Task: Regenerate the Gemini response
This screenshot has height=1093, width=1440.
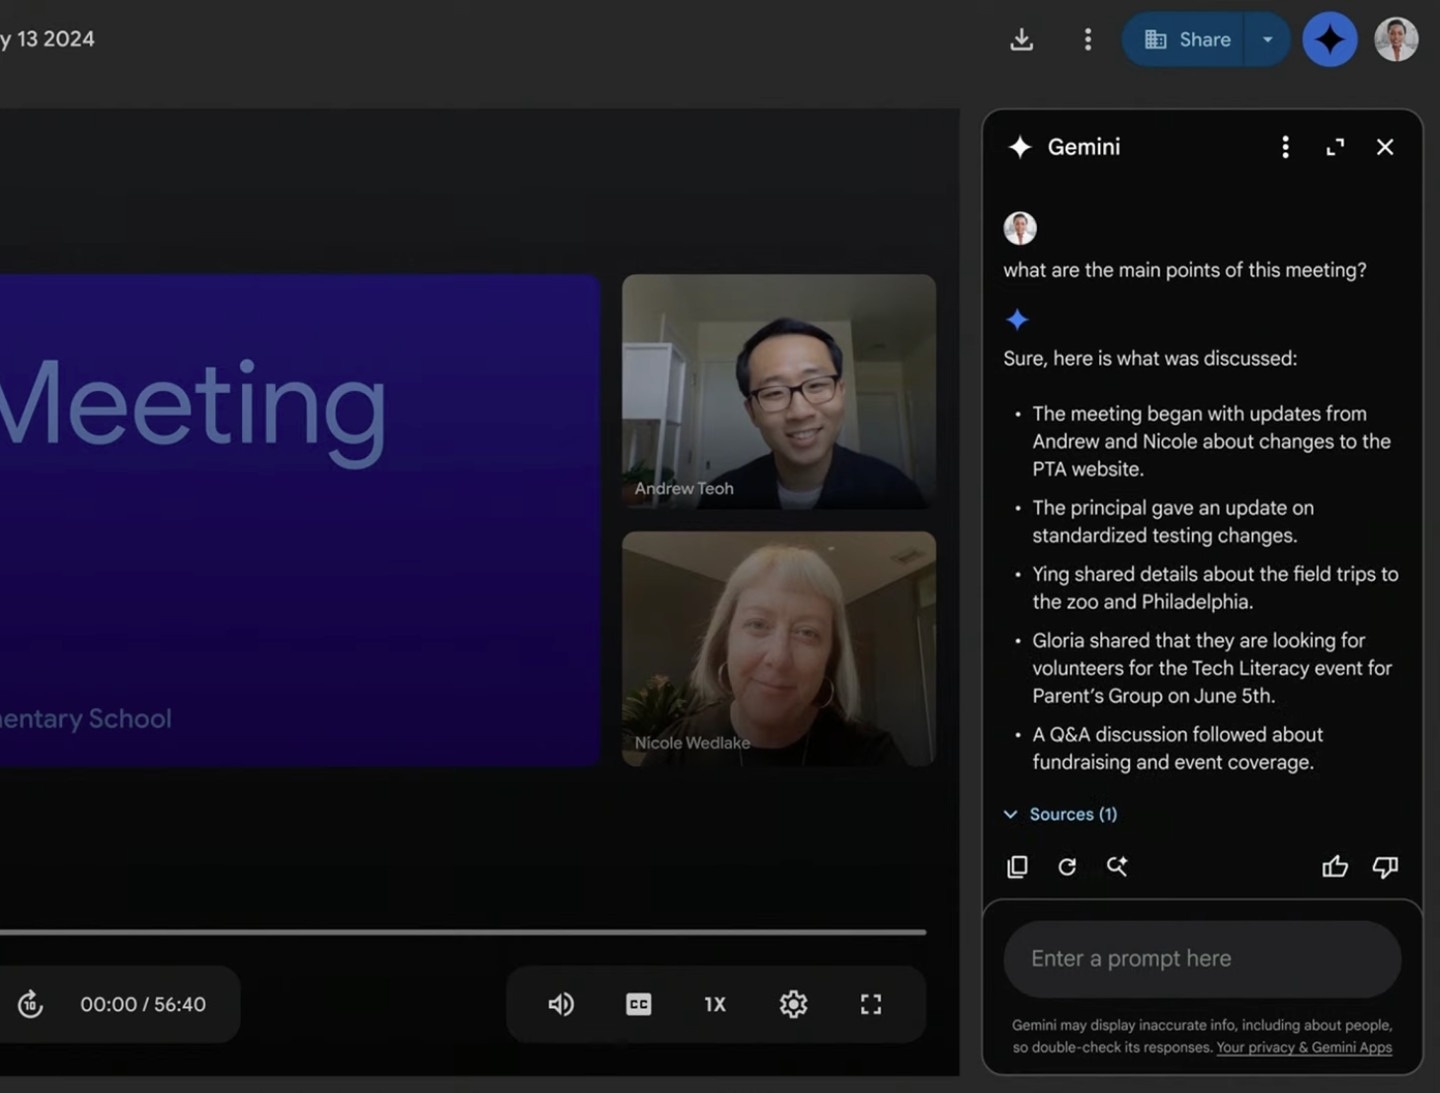Action: click(1067, 867)
